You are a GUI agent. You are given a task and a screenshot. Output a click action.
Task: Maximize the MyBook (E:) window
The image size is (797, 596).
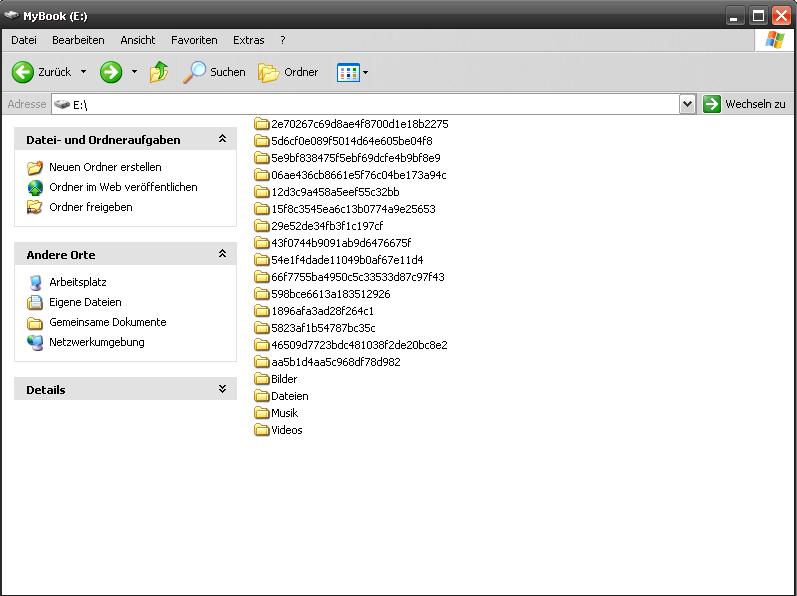point(758,16)
